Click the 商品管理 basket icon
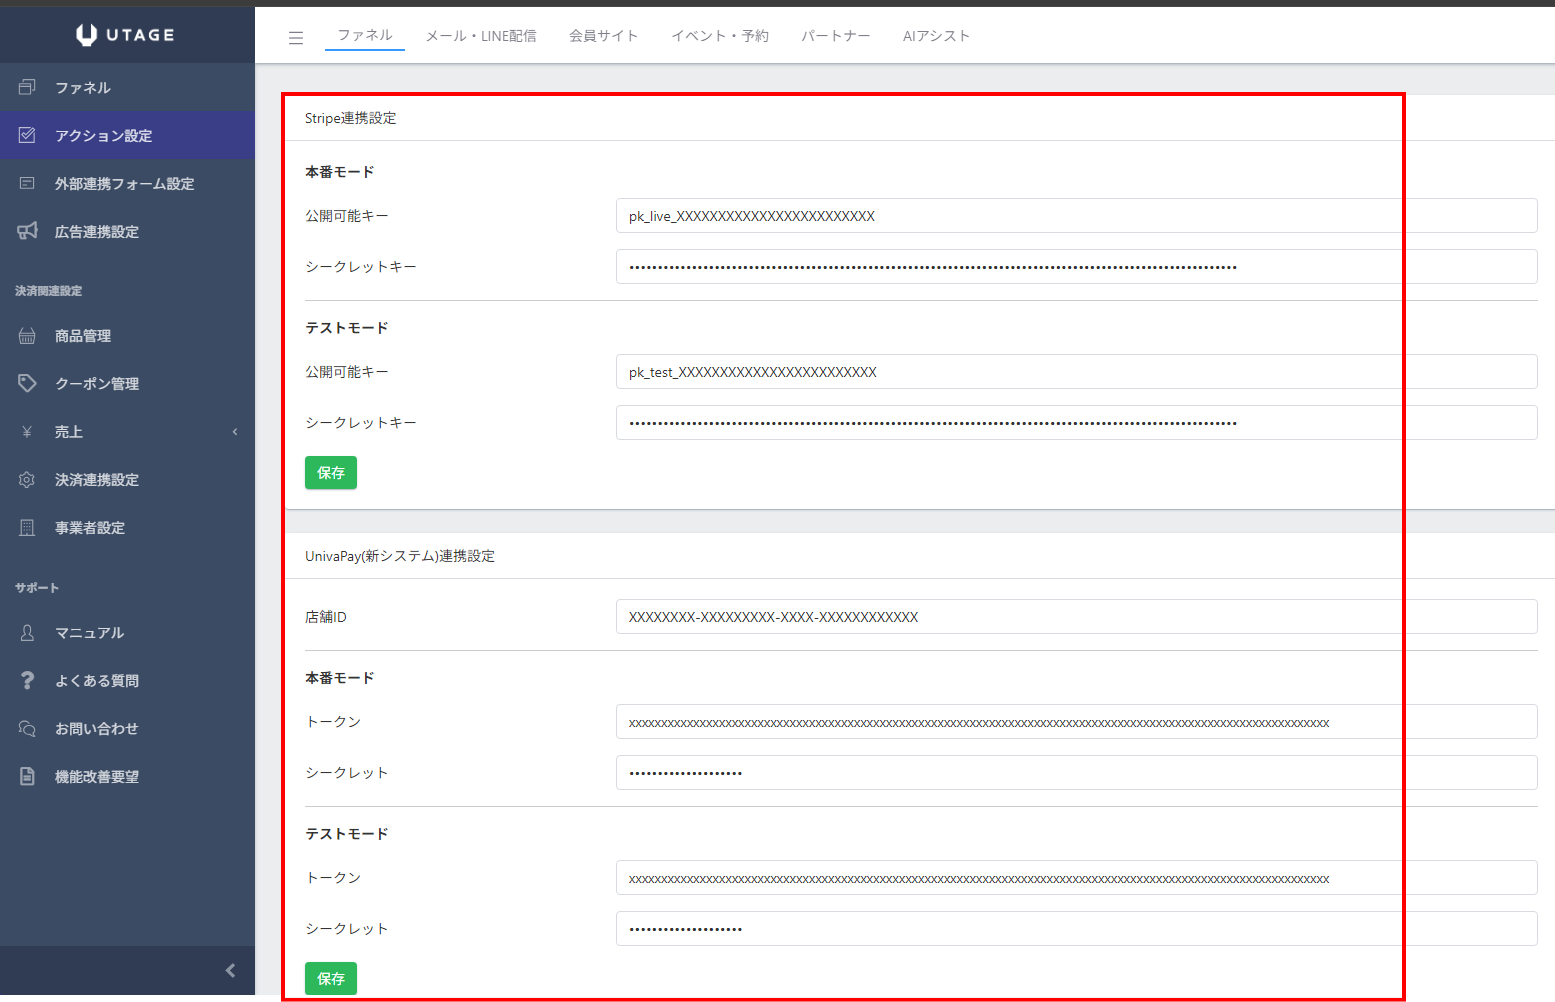The image size is (1555, 1002). 27,336
